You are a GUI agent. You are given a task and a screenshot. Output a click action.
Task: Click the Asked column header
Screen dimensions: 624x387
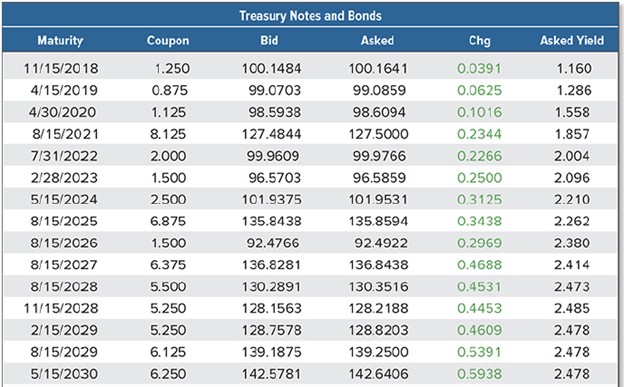click(x=377, y=40)
